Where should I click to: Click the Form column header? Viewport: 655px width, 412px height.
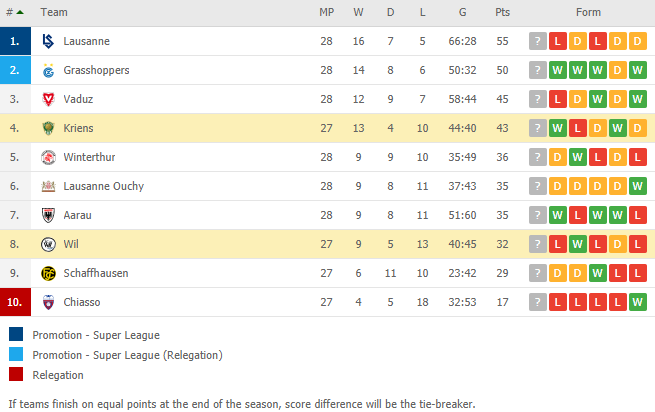(x=588, y=13)
